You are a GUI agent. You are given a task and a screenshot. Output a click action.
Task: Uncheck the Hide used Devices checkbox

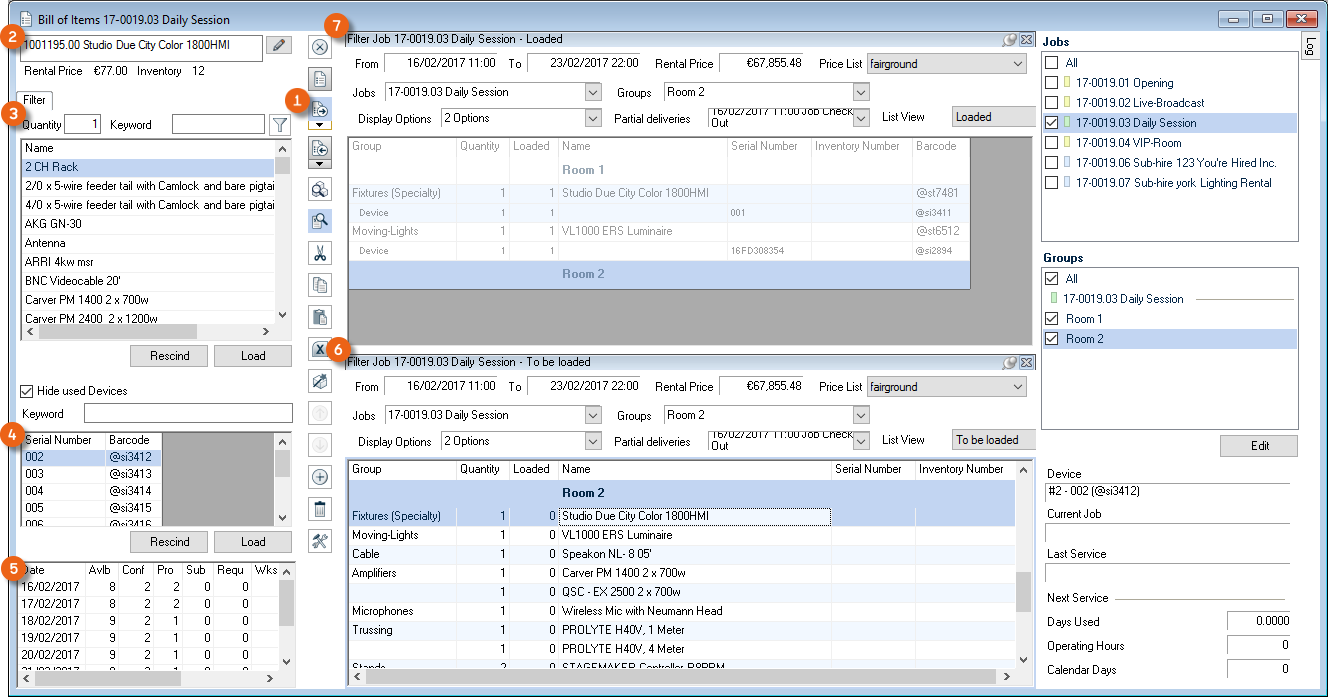tap(27, 391)
